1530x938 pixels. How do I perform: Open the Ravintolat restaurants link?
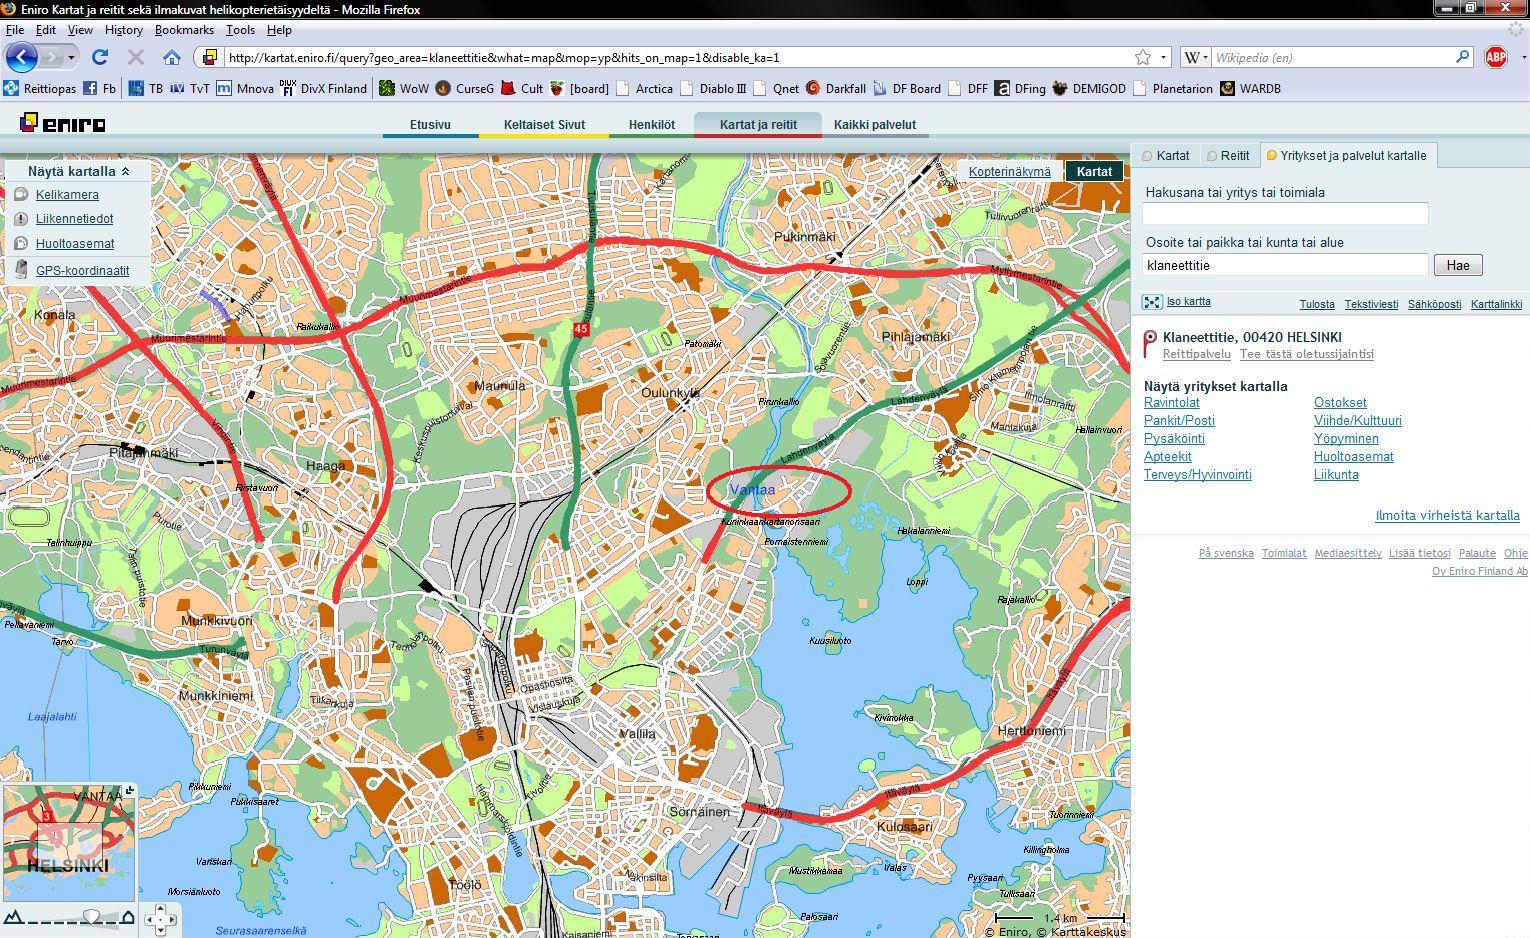click(1171, 403)
